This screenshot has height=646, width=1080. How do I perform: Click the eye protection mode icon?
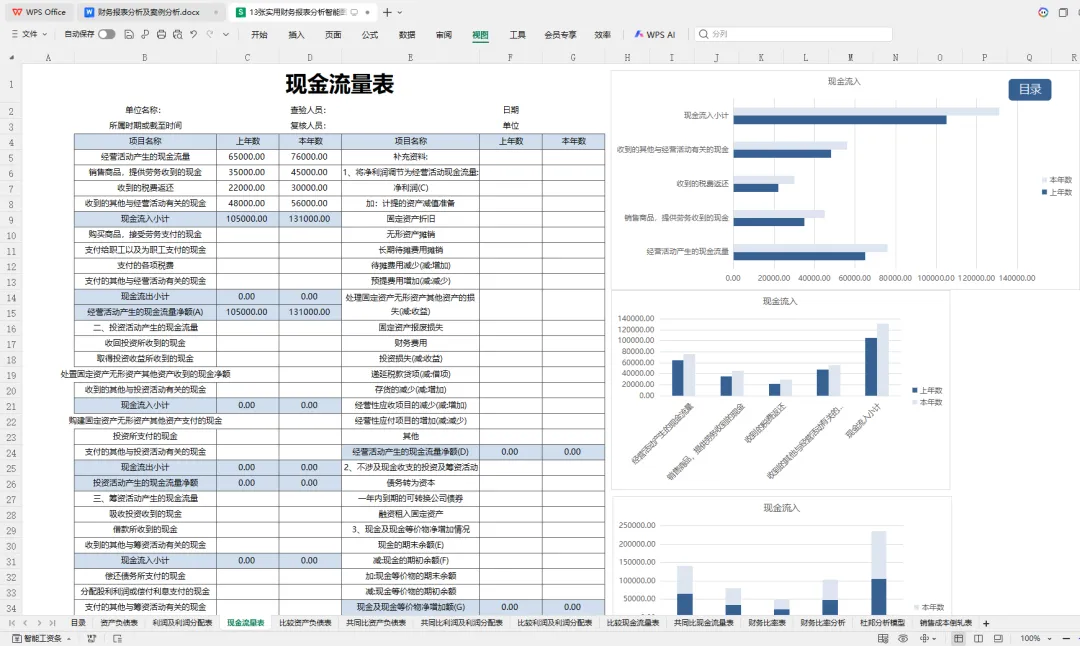coord(903,638)
